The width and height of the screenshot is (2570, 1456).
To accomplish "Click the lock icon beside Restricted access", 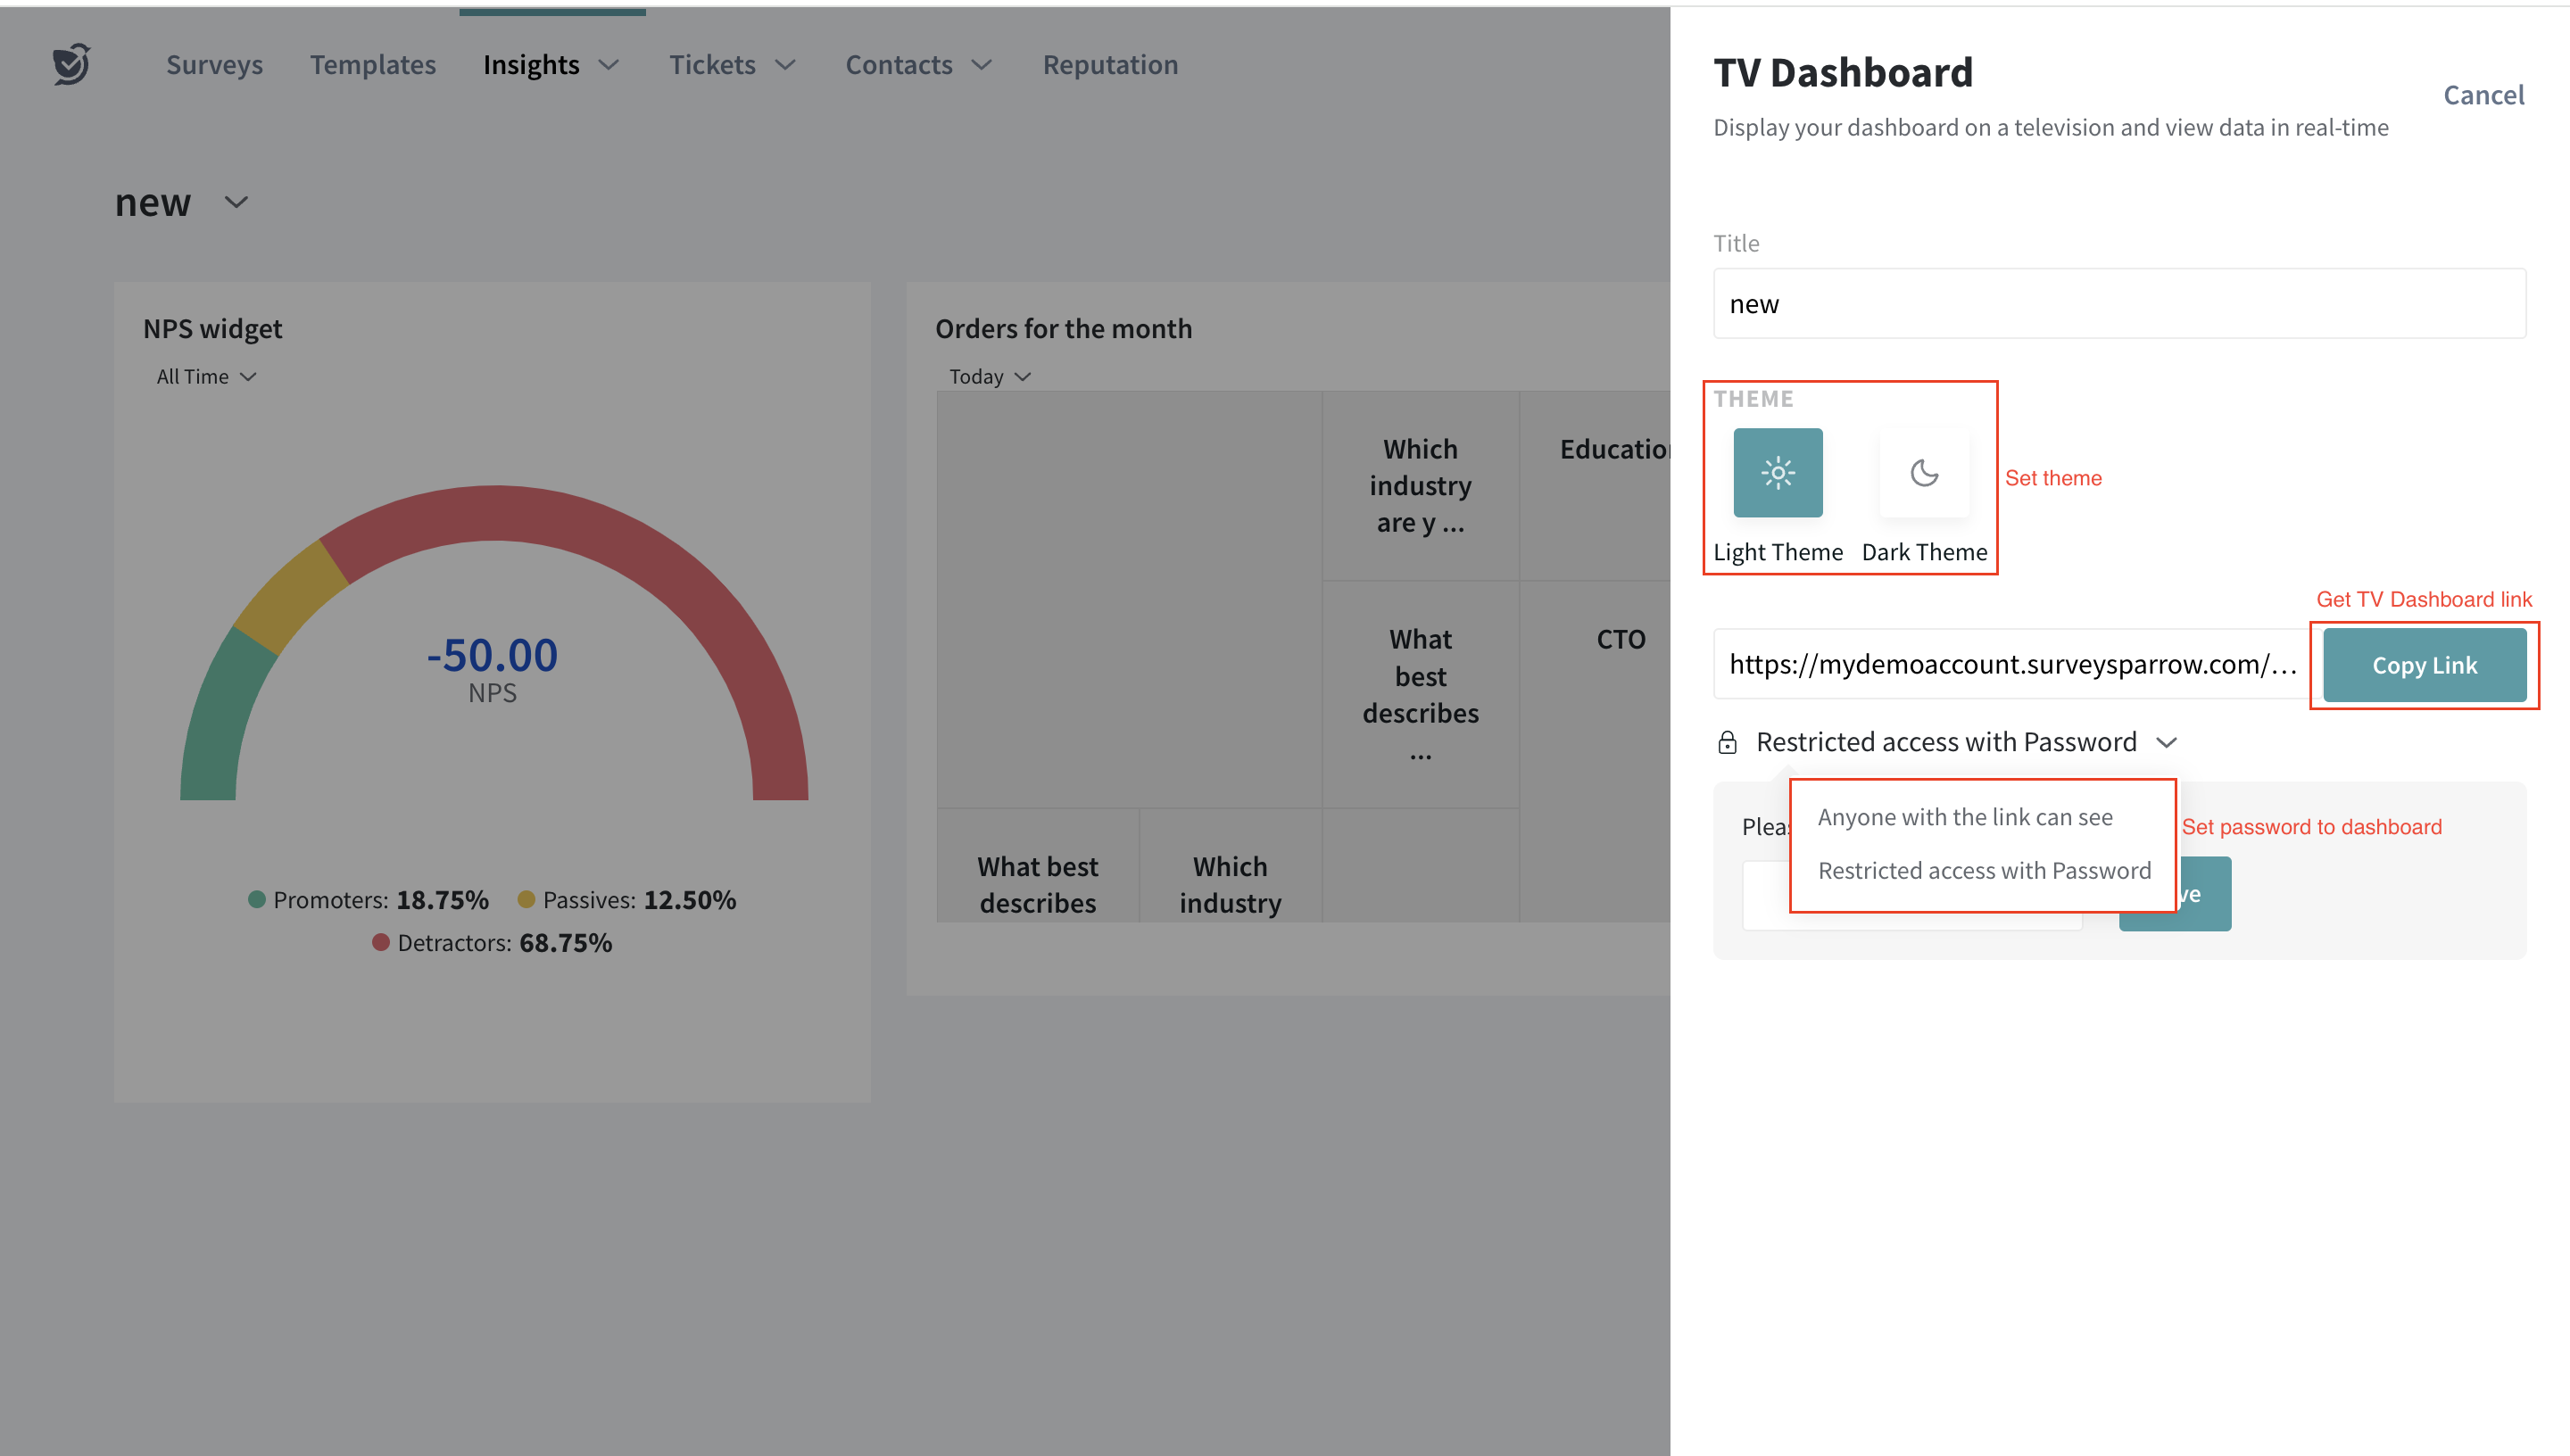I will click(x=1727, y=742).
